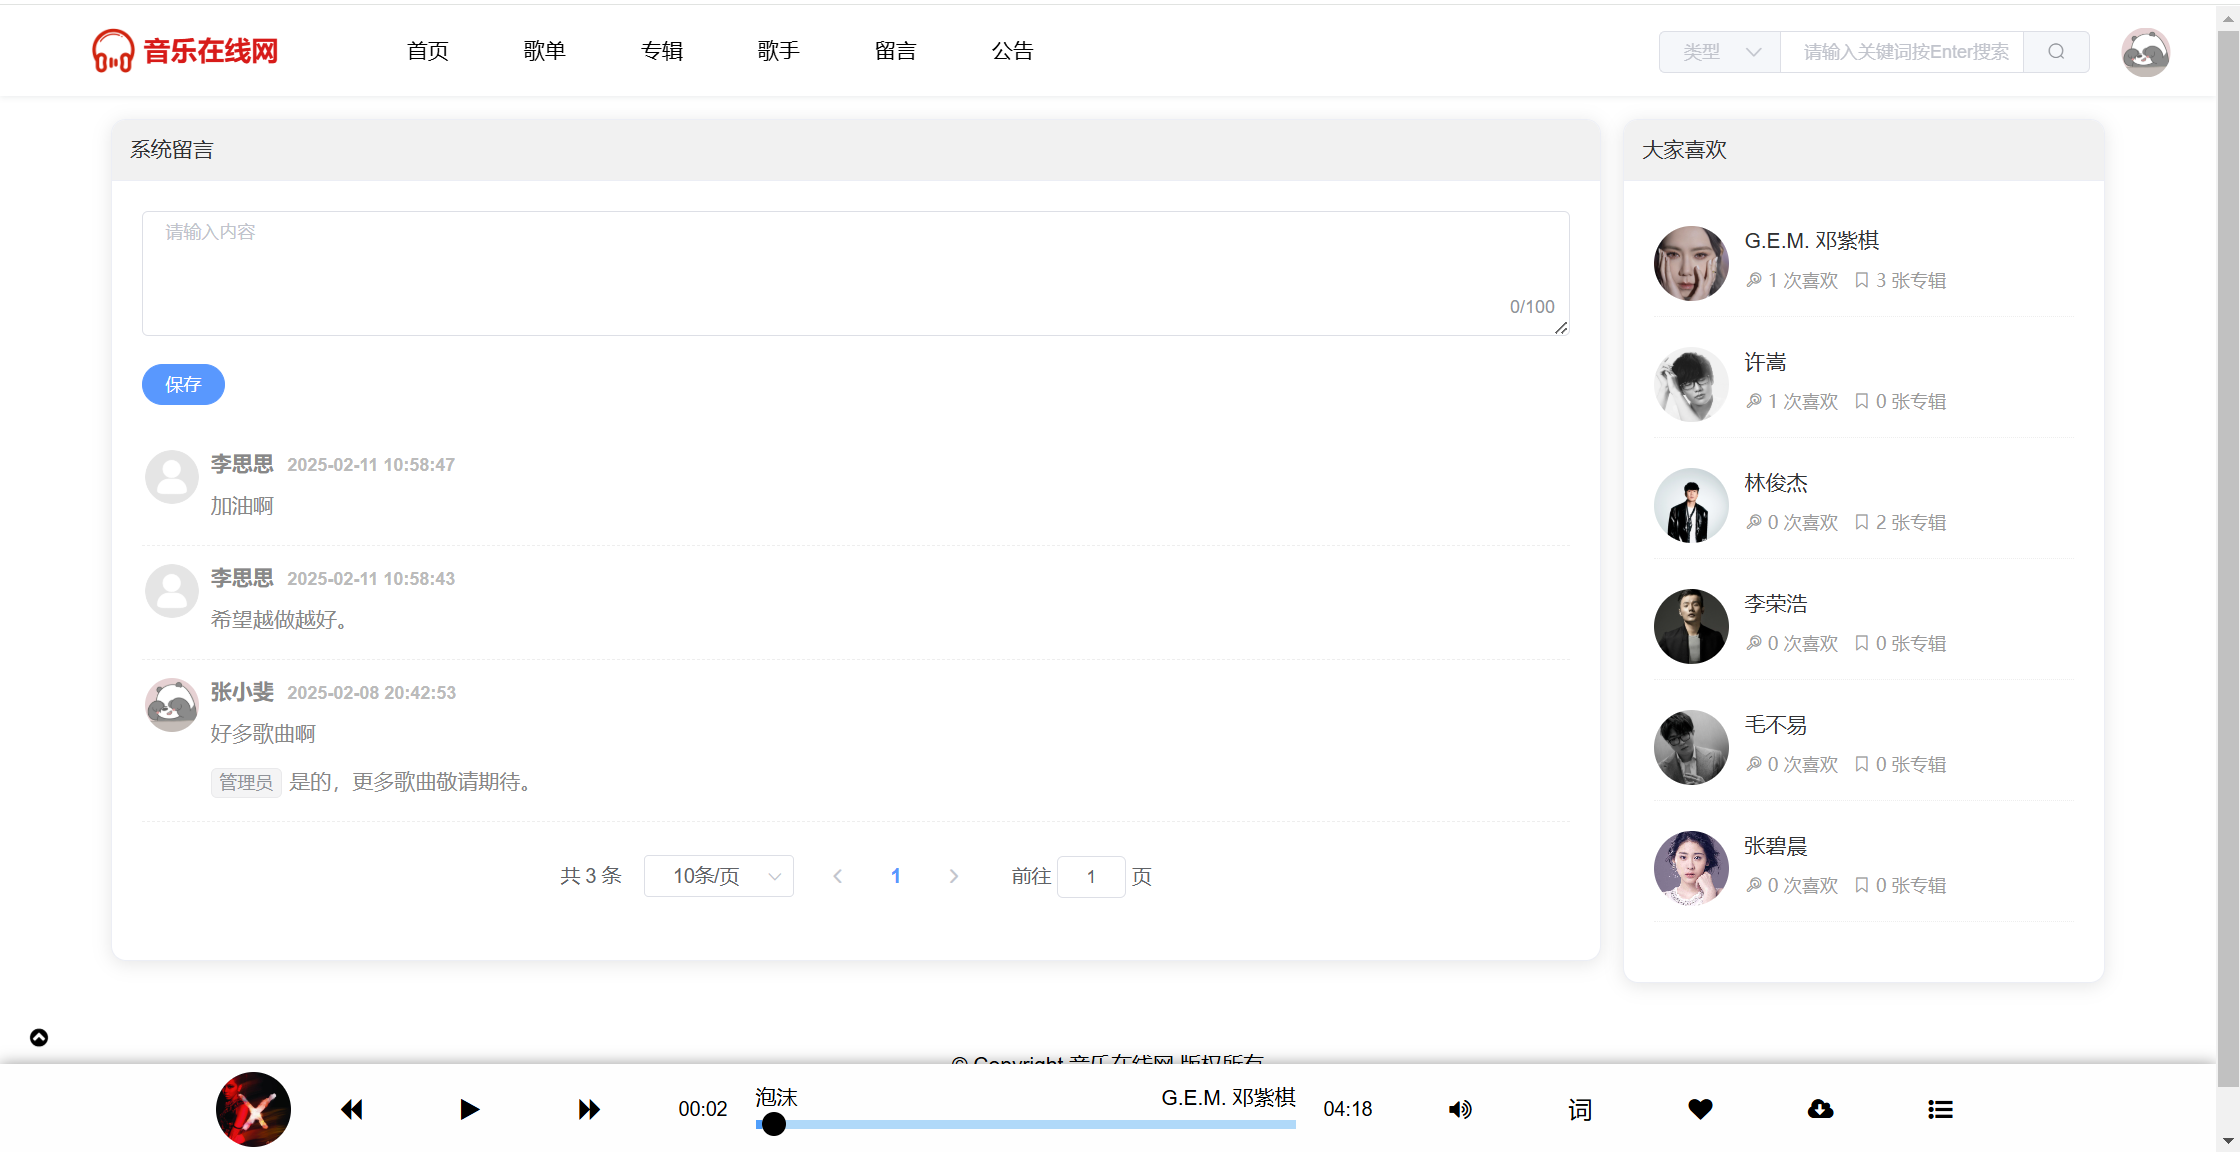Show lyrics with the 词 icon
The height and width of the screenshot is (1152, 2240).
point(1580,1109)
